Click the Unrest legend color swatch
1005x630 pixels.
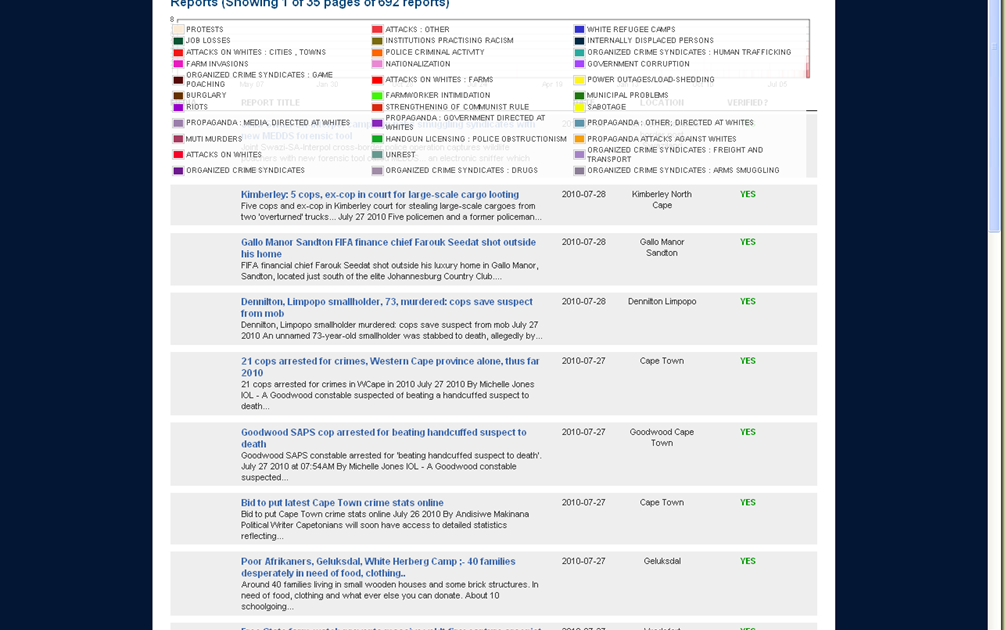pyautogui.click(x=377, y=154)
